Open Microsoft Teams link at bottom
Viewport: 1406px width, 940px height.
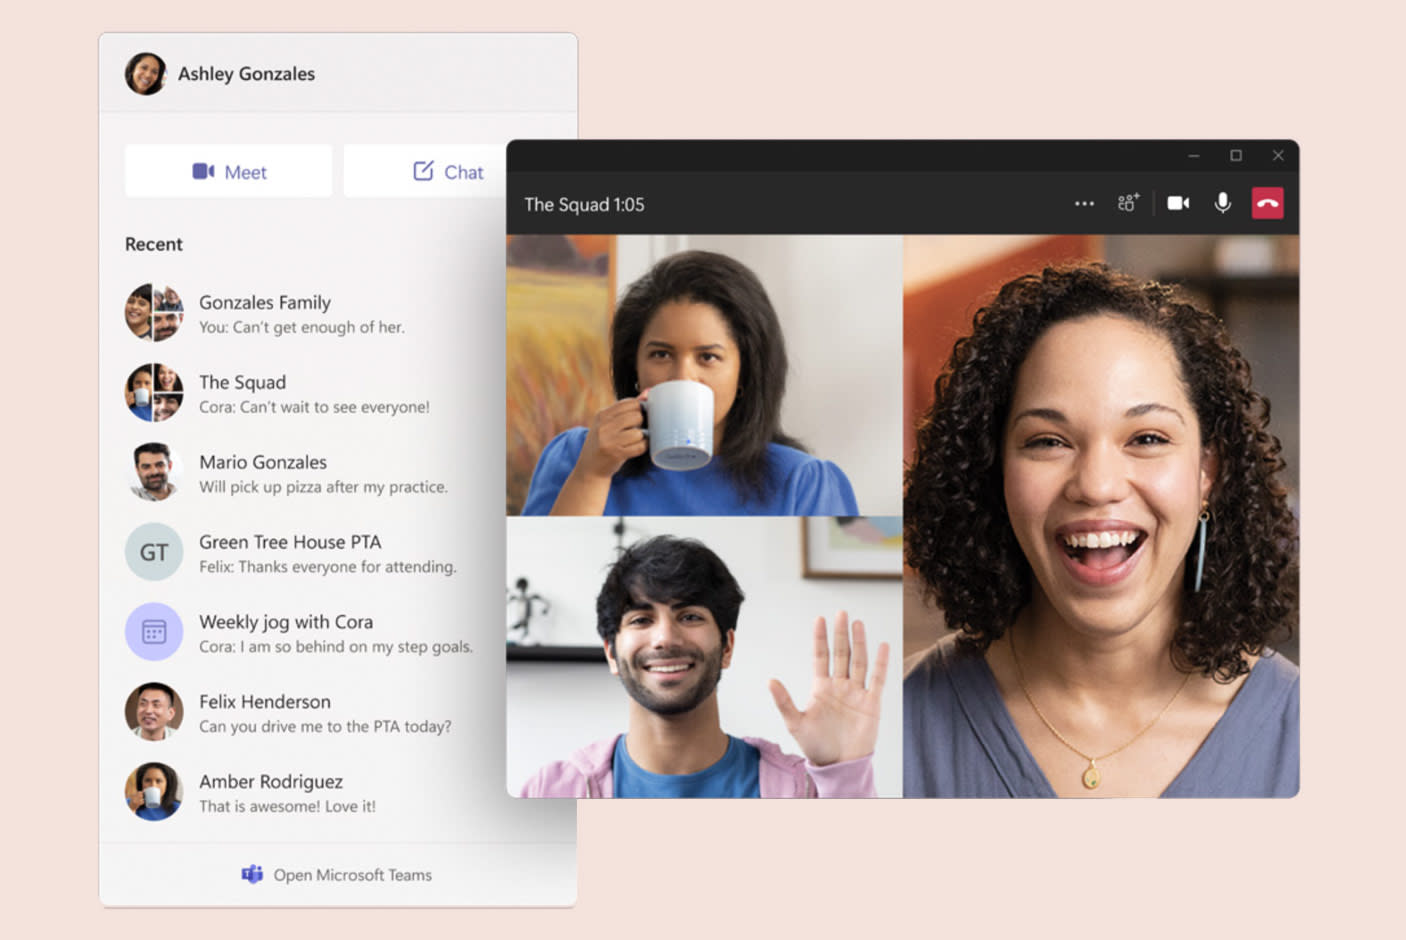click(x=338, y=875)
